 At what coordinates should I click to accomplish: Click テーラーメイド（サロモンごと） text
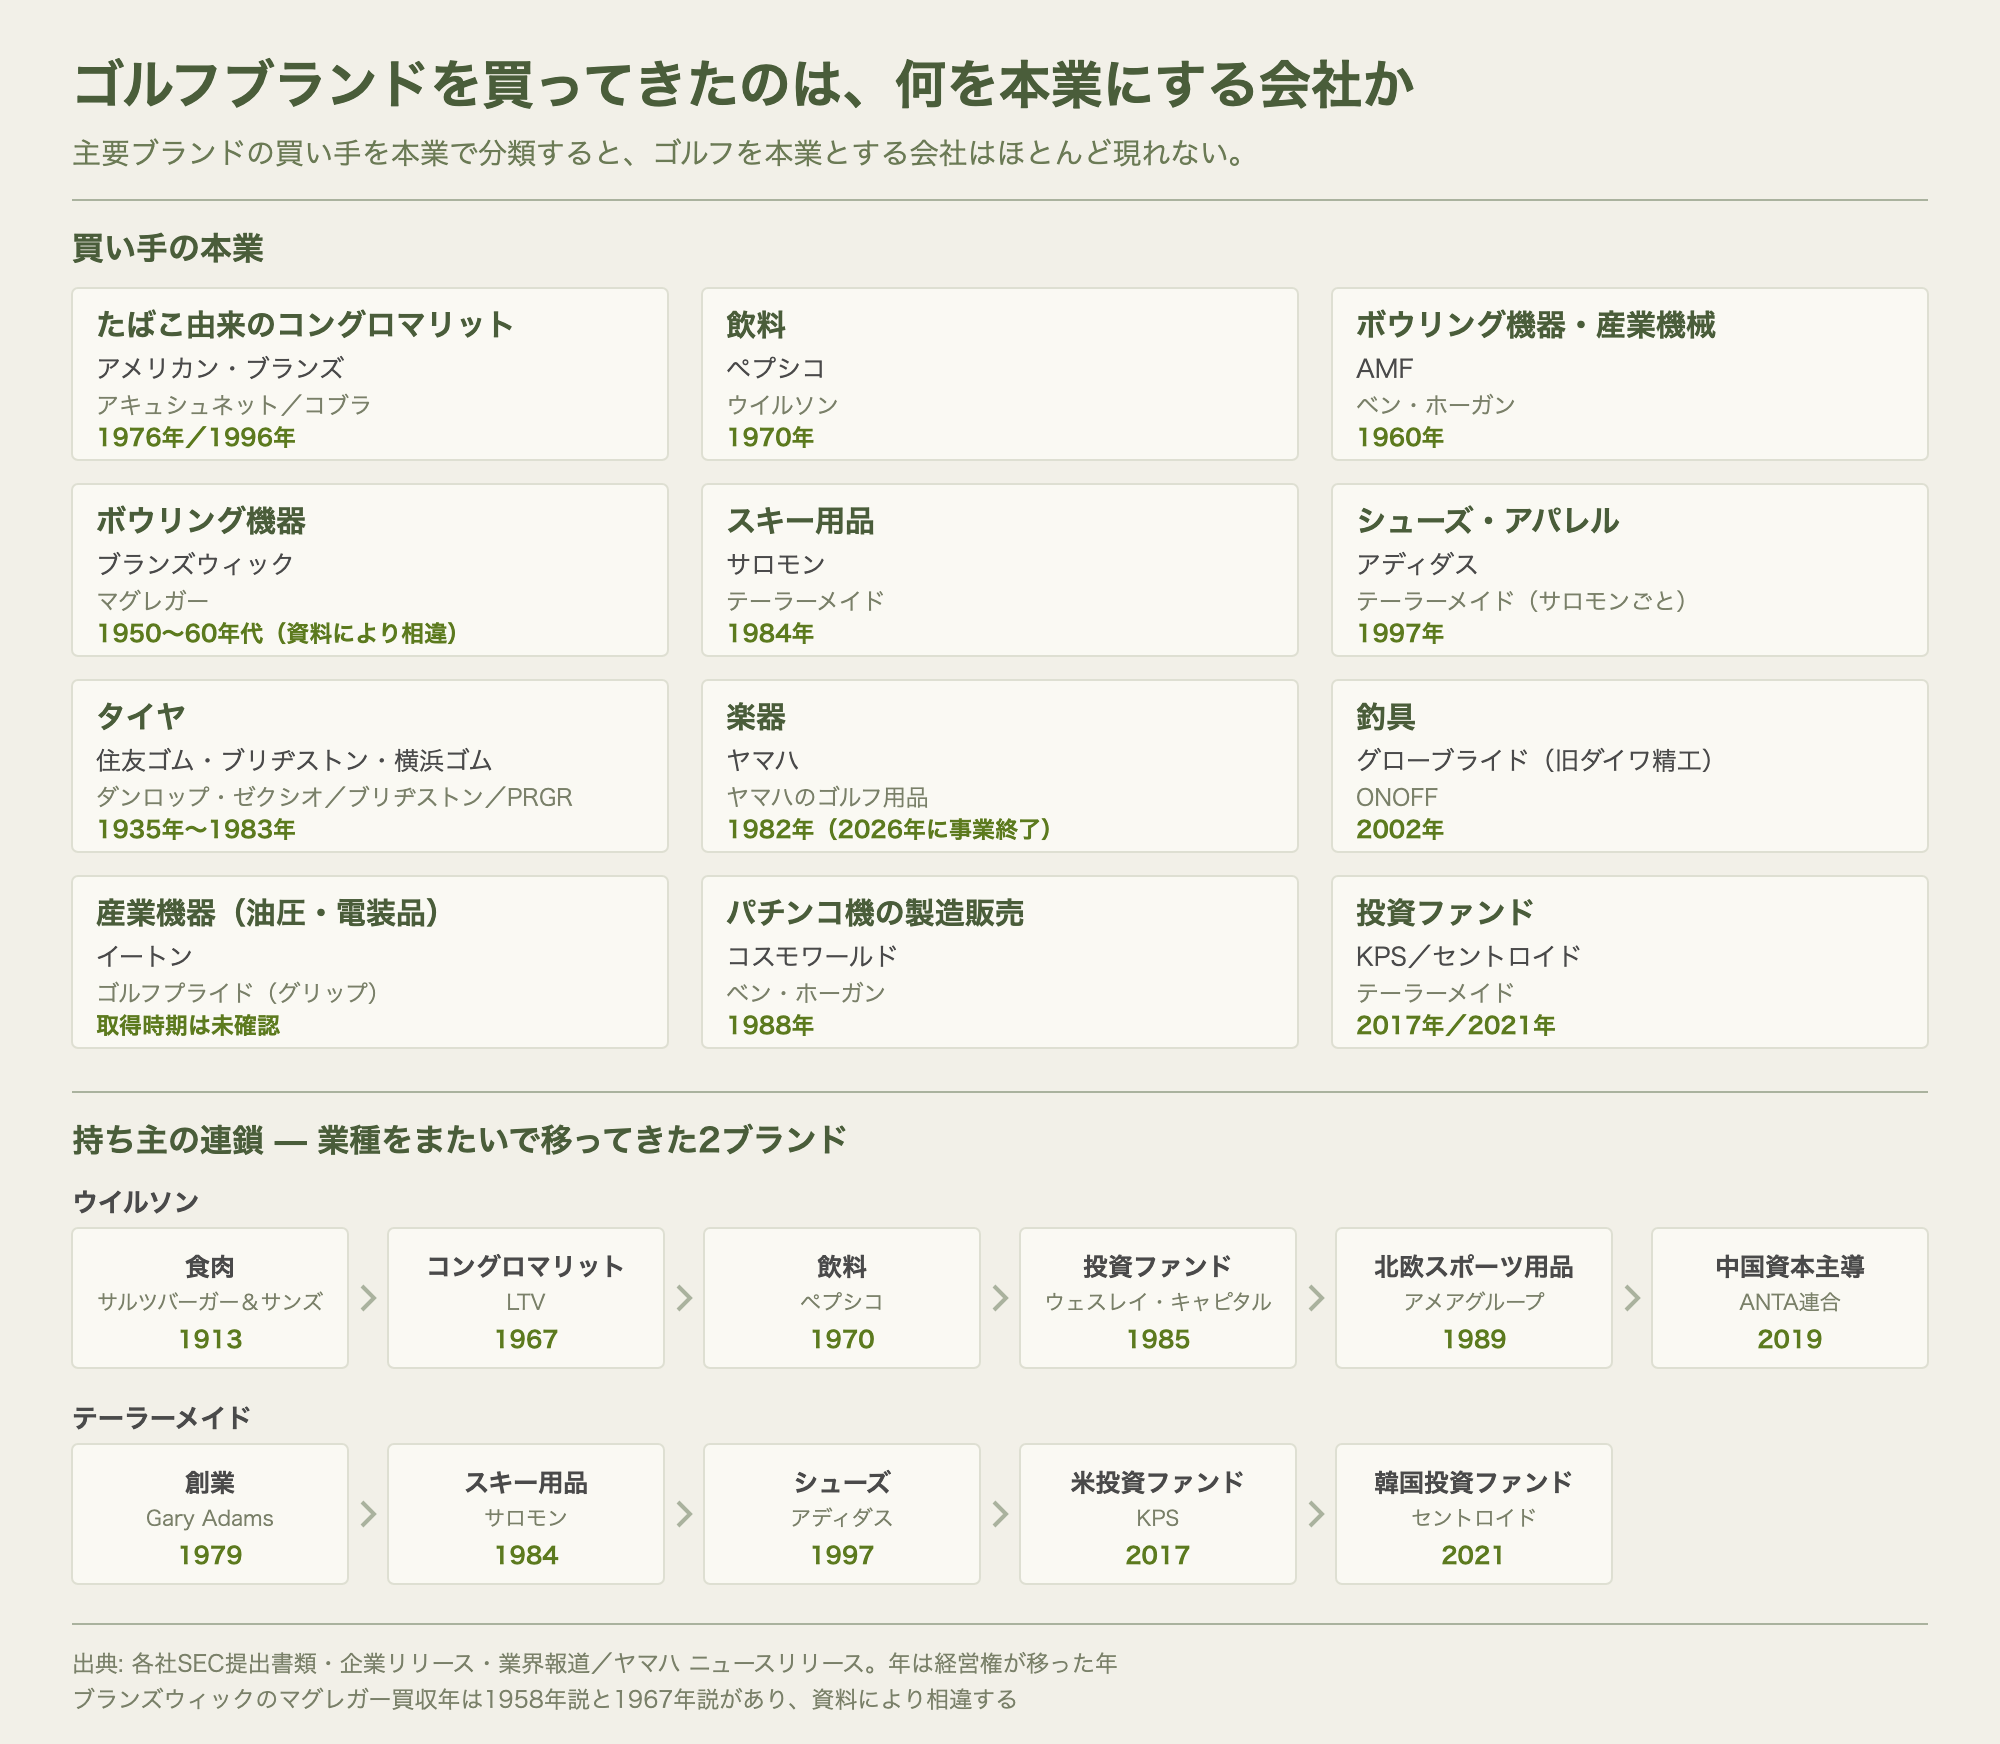(1522, 601)
